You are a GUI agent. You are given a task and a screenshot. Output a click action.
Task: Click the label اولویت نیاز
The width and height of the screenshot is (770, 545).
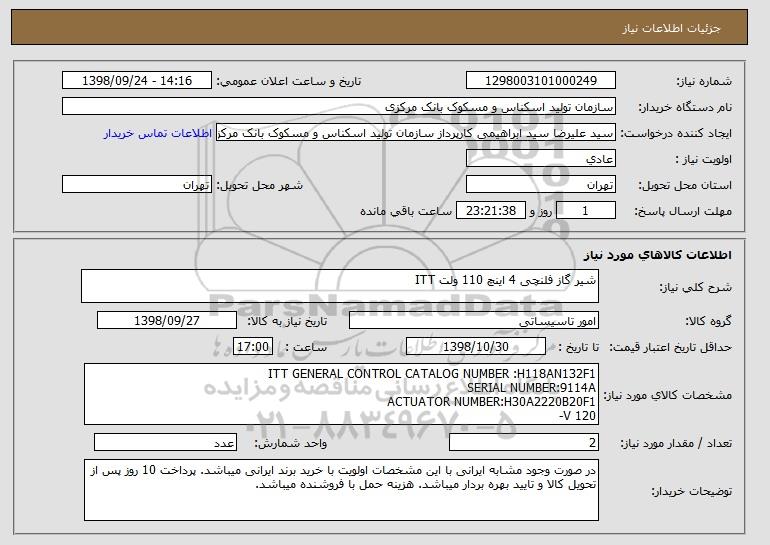[x=703, y=160]
